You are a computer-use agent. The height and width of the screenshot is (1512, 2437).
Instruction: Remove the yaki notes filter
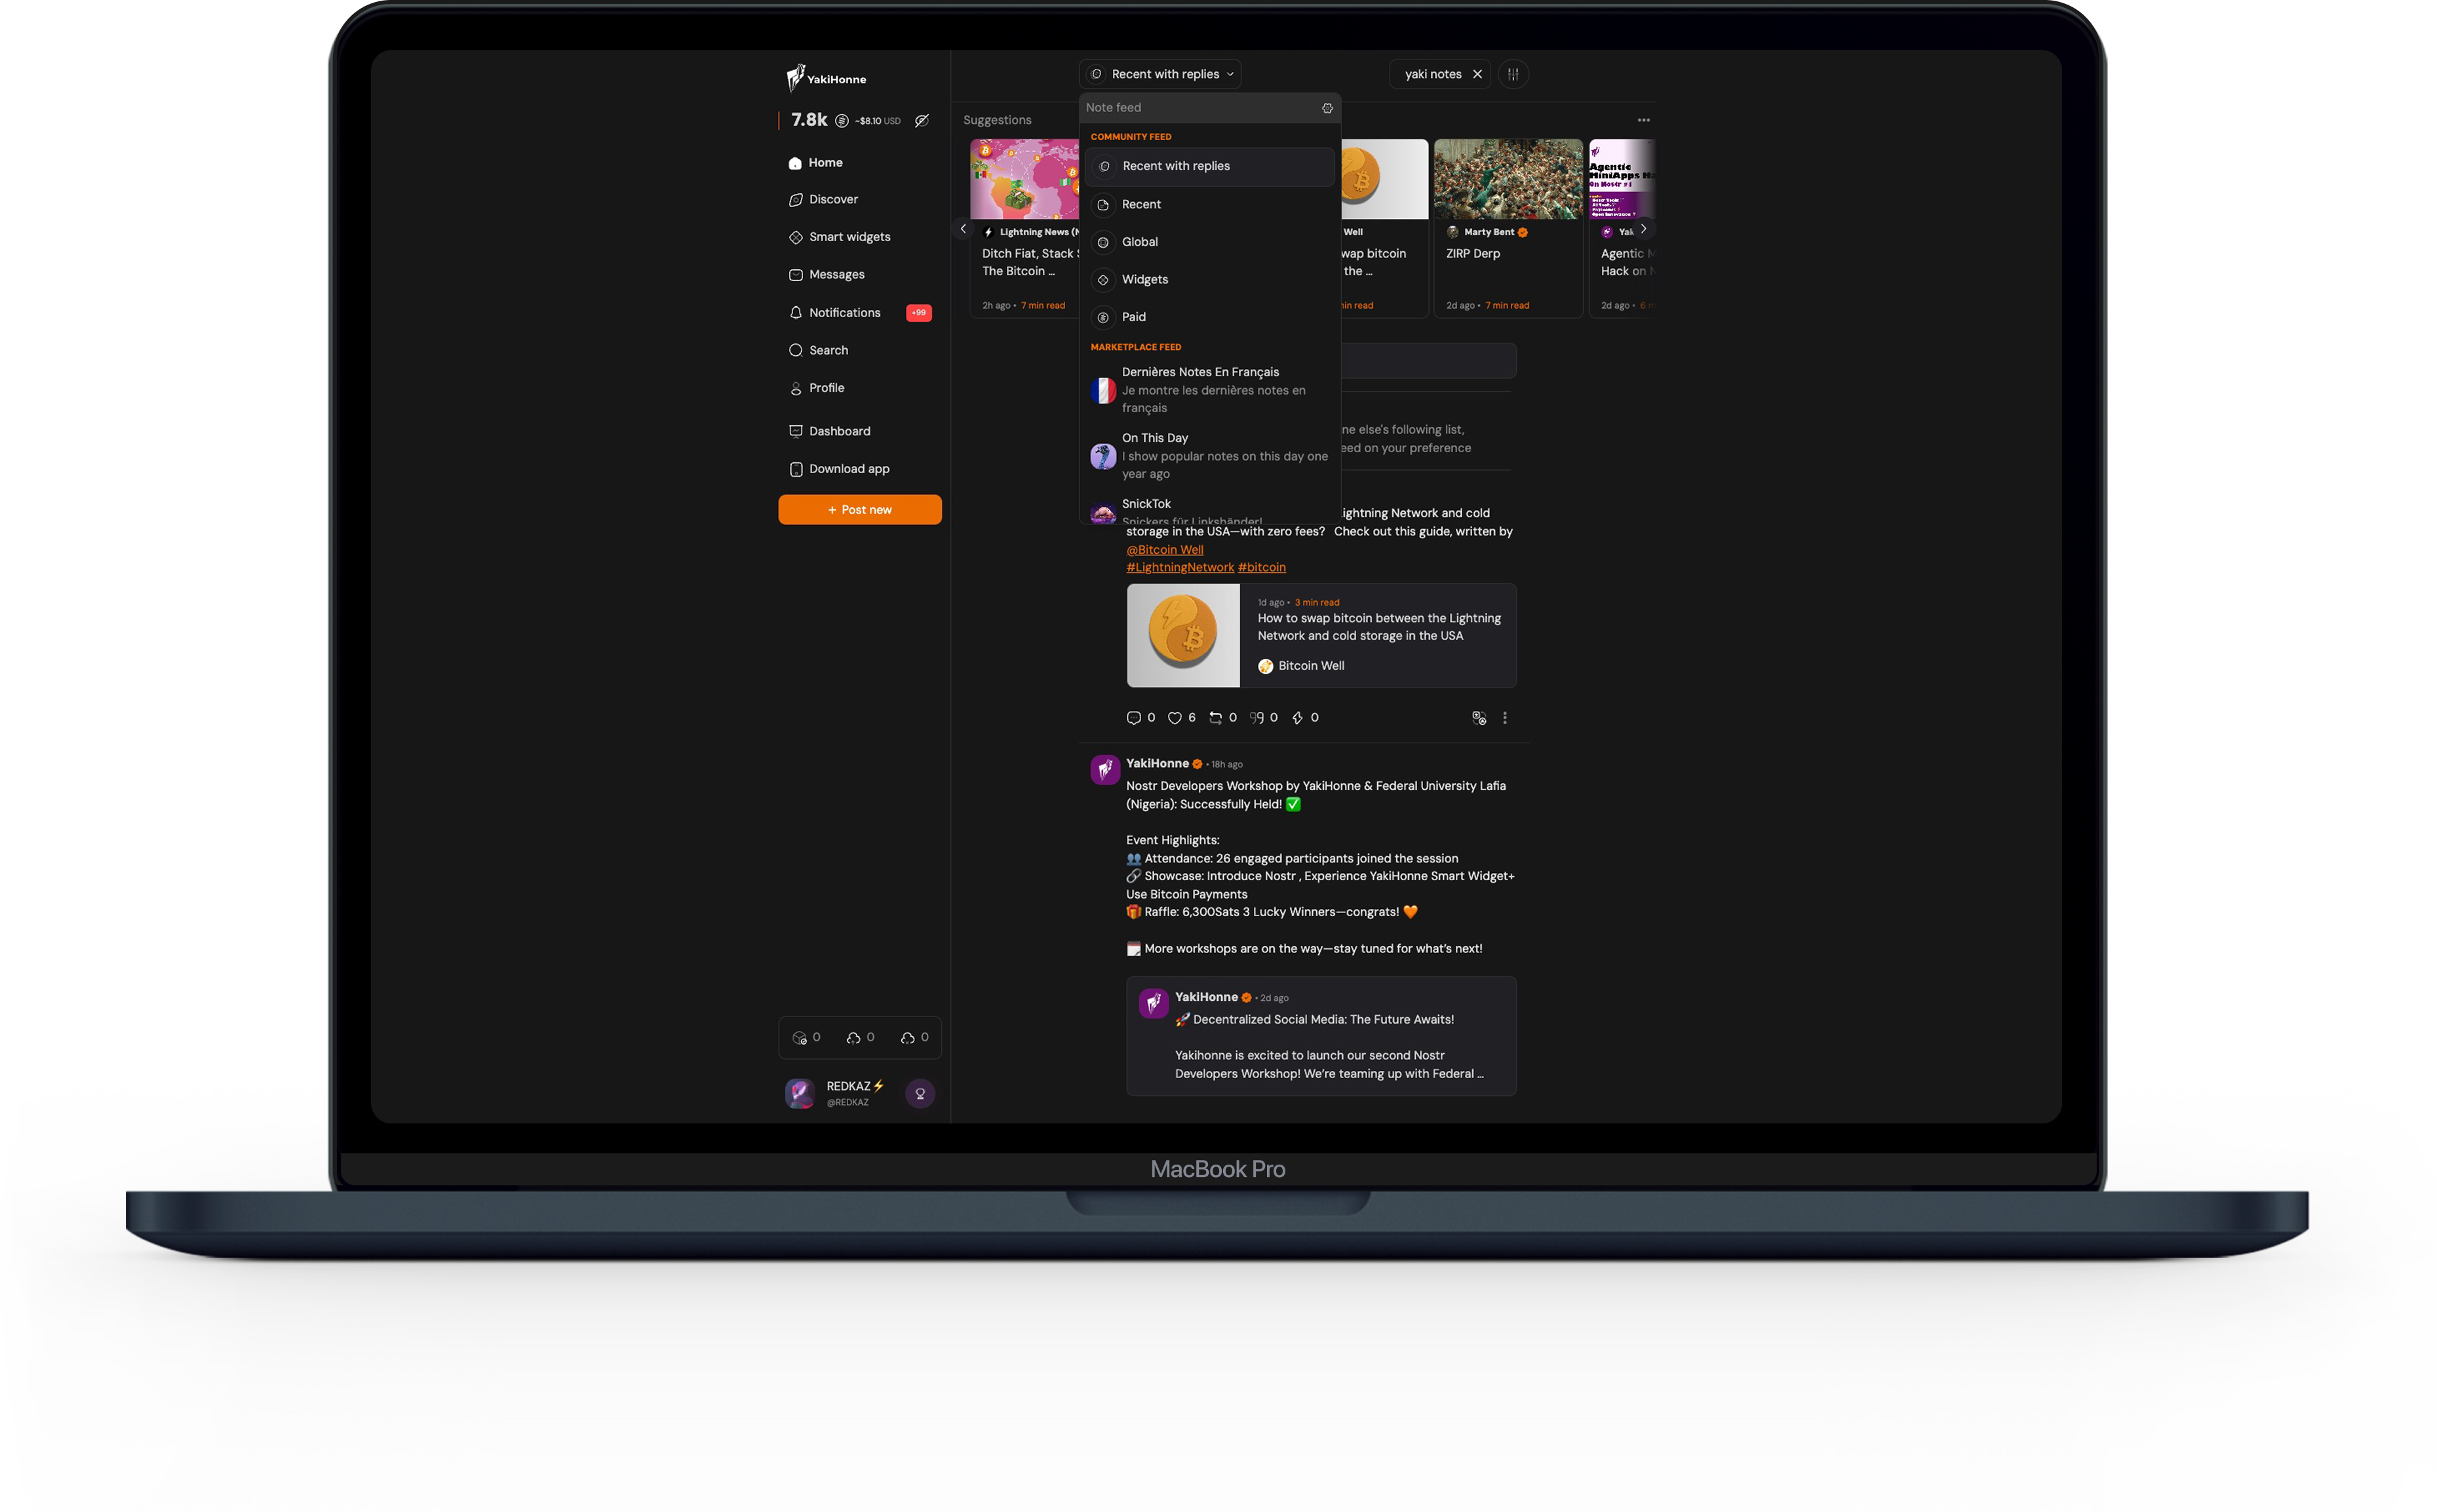tap(1477, 74)
